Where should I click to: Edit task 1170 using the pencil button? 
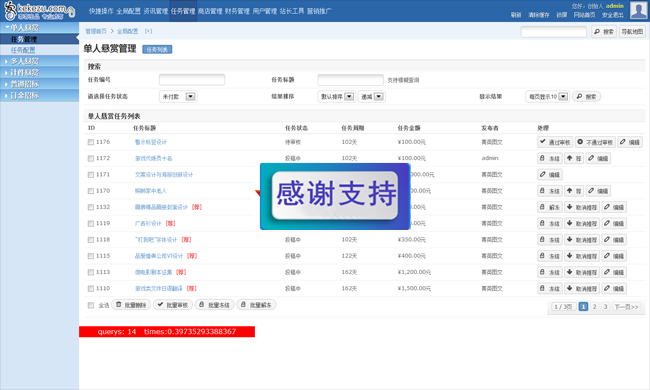point(598,191)
